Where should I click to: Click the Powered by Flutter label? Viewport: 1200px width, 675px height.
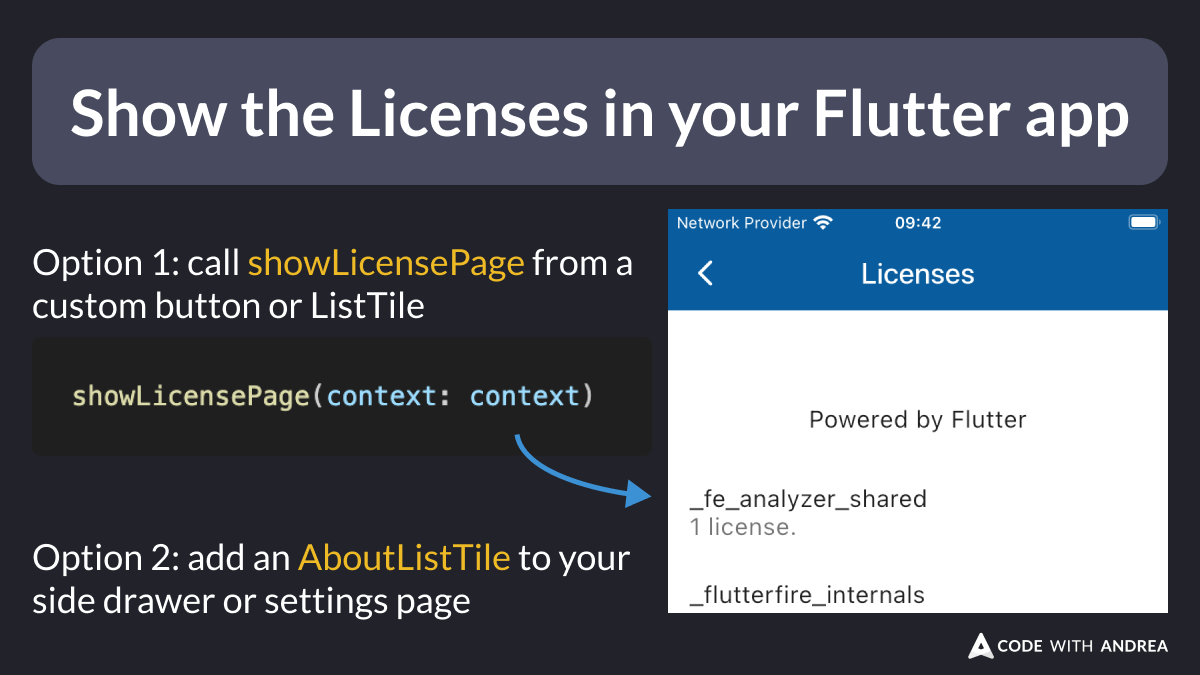click(917, 420)
